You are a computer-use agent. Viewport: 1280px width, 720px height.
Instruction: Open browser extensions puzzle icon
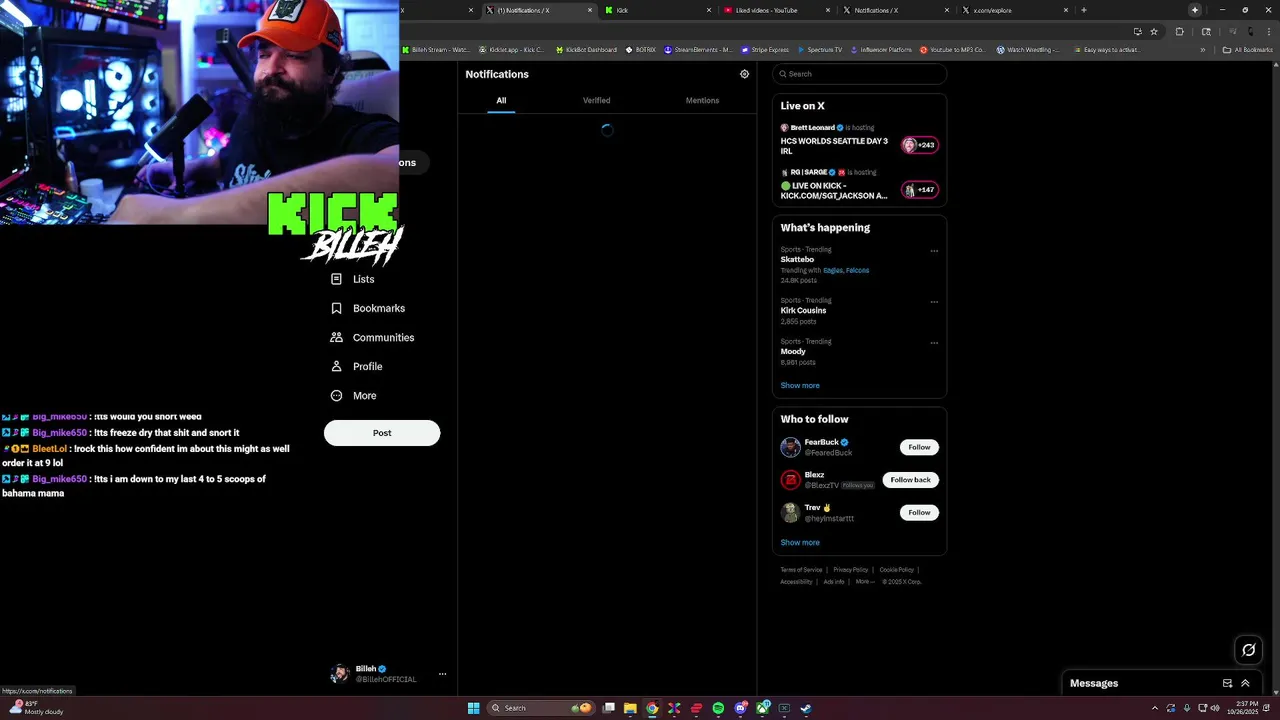1180,31
